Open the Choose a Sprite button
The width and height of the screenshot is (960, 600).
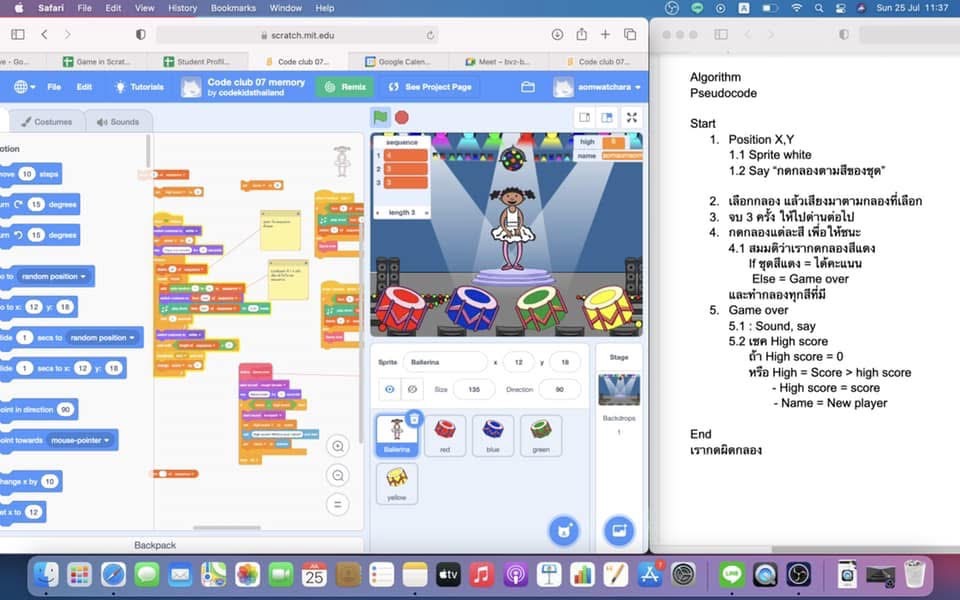click(564, 531)
